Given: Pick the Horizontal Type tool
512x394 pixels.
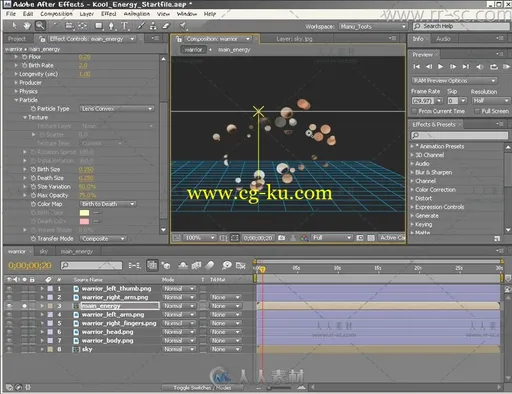Looking at the screenshot, I should click(124, 26).
